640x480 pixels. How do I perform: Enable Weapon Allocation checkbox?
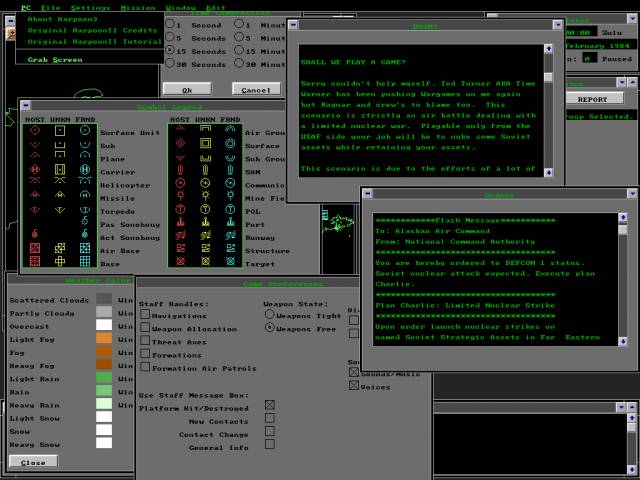[145, 328]
